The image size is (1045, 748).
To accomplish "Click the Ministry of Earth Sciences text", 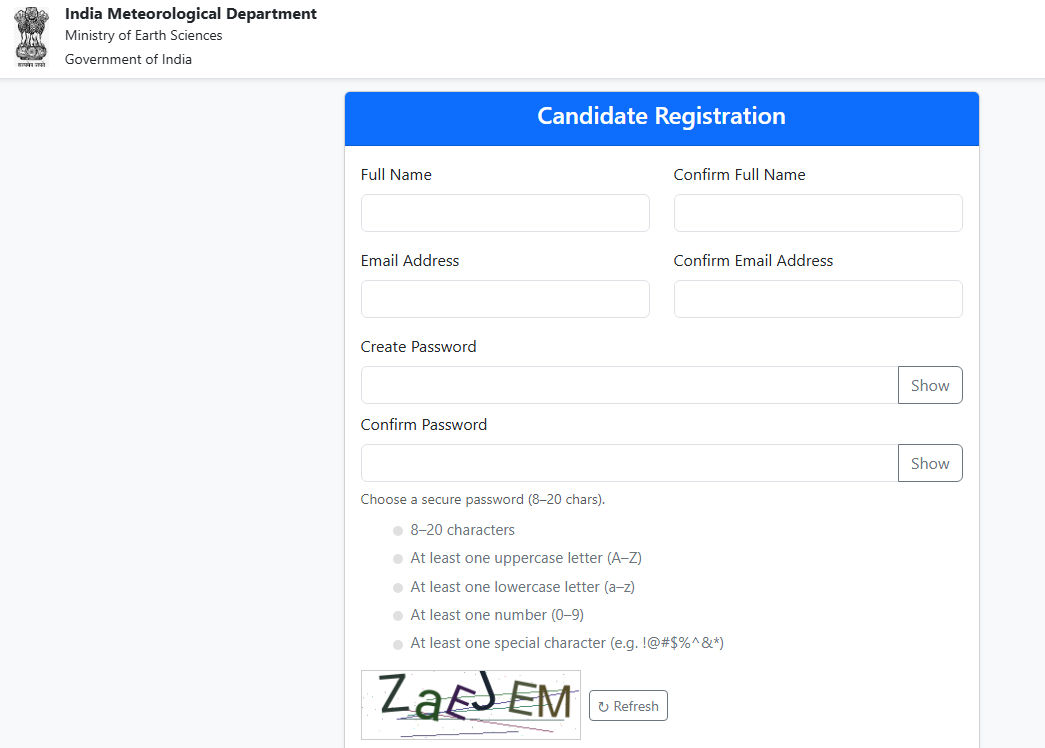I will (144, 36).
